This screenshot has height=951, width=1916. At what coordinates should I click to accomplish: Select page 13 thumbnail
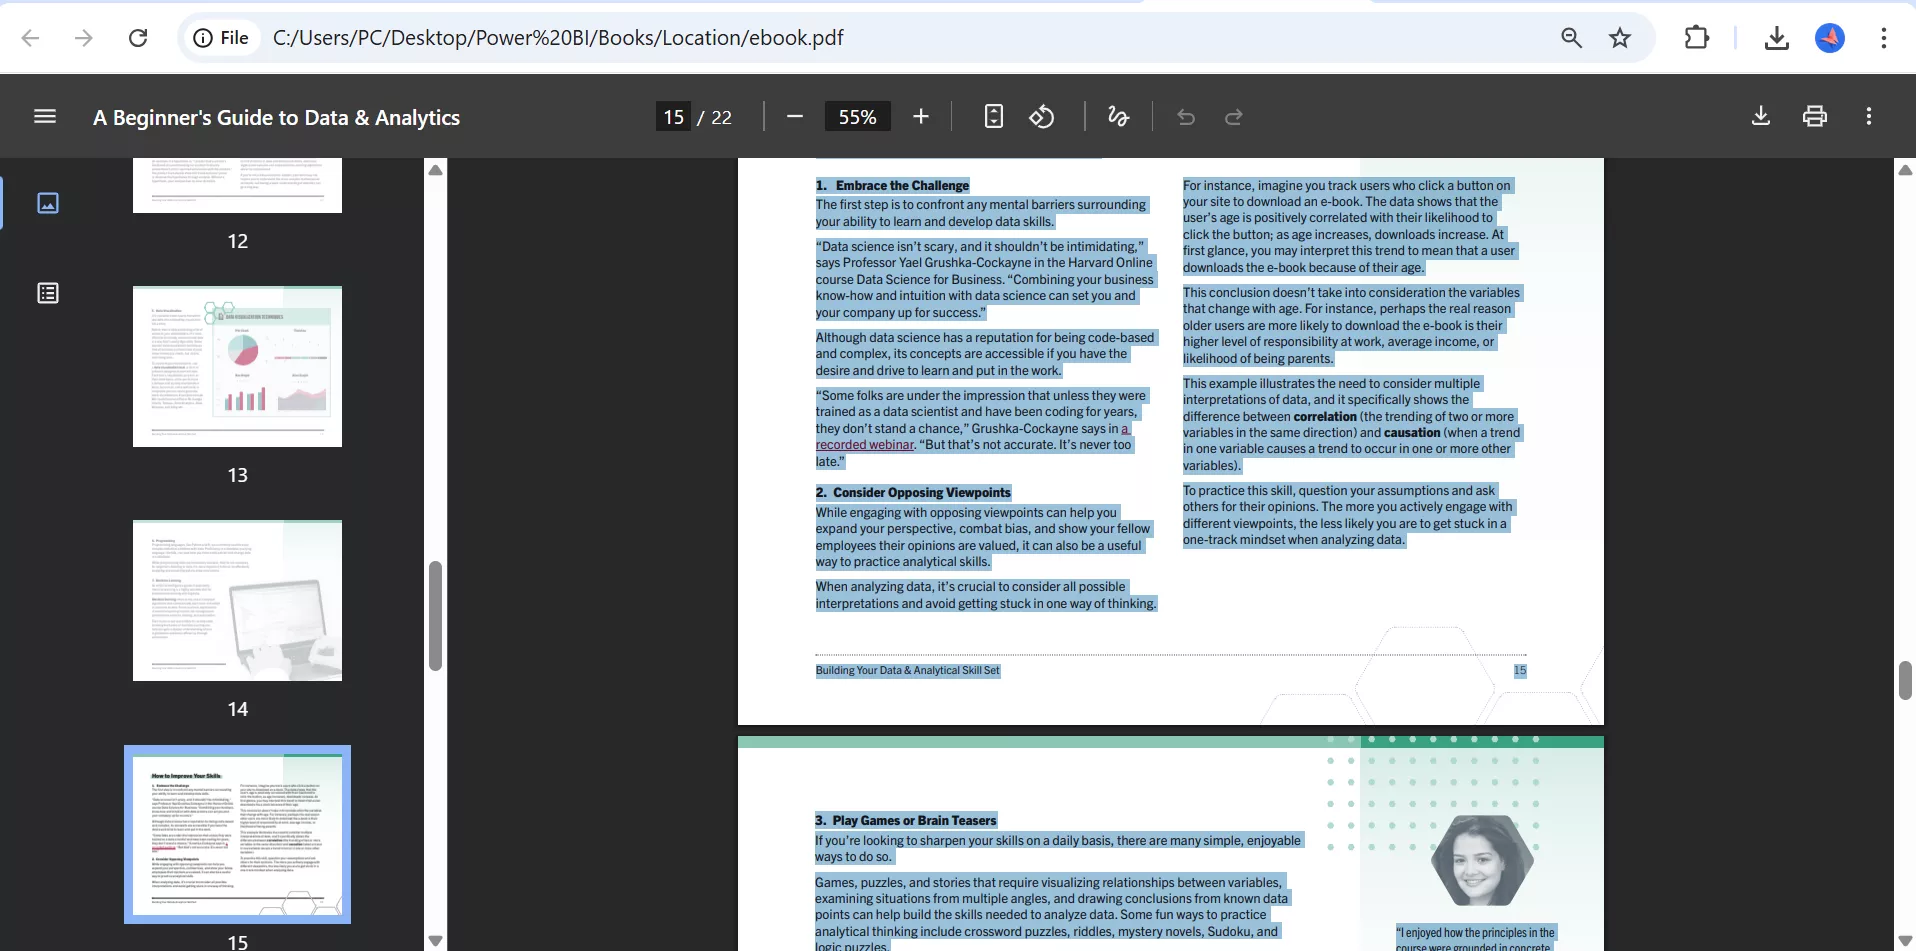pyautogui.click(x=237, y=366)
